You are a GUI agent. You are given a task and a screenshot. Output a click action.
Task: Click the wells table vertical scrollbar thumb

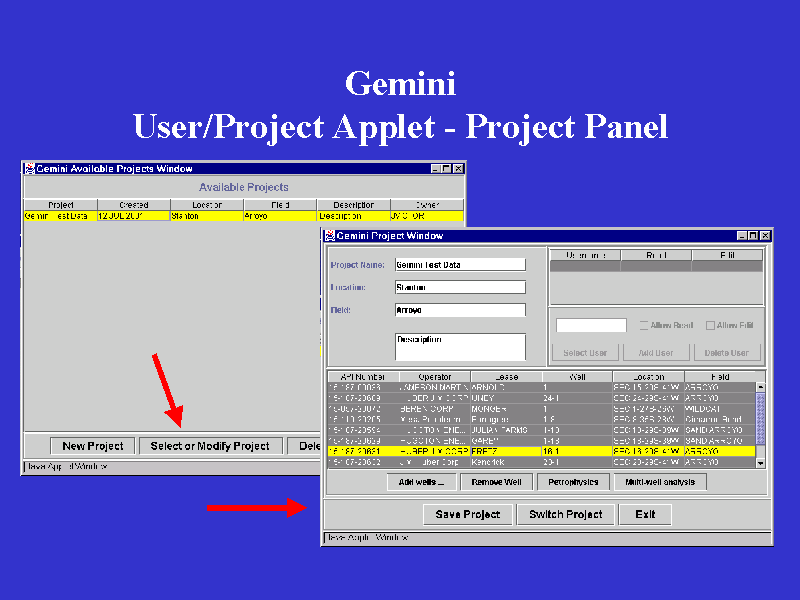coord(761,418)
